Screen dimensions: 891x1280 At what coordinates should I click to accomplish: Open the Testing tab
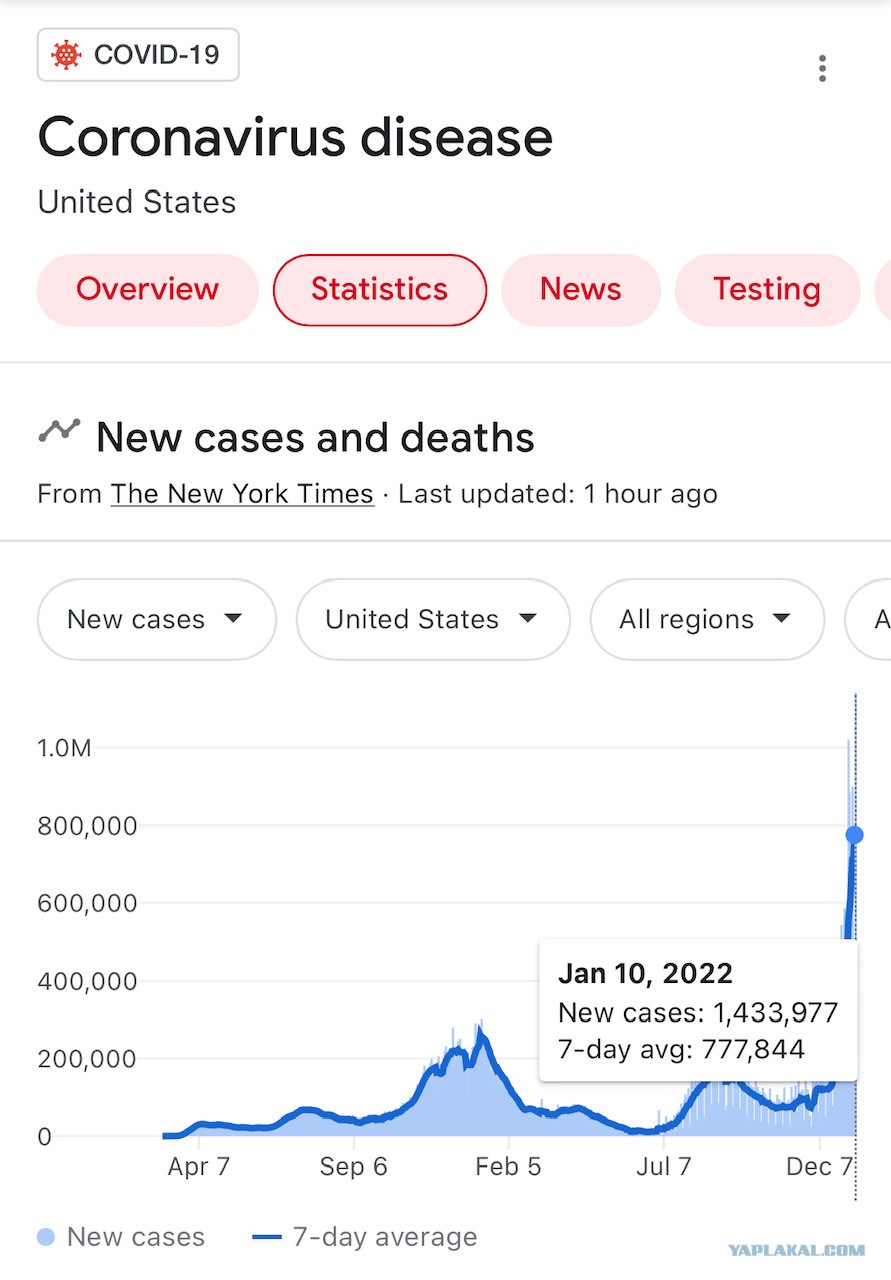[767, 290]
